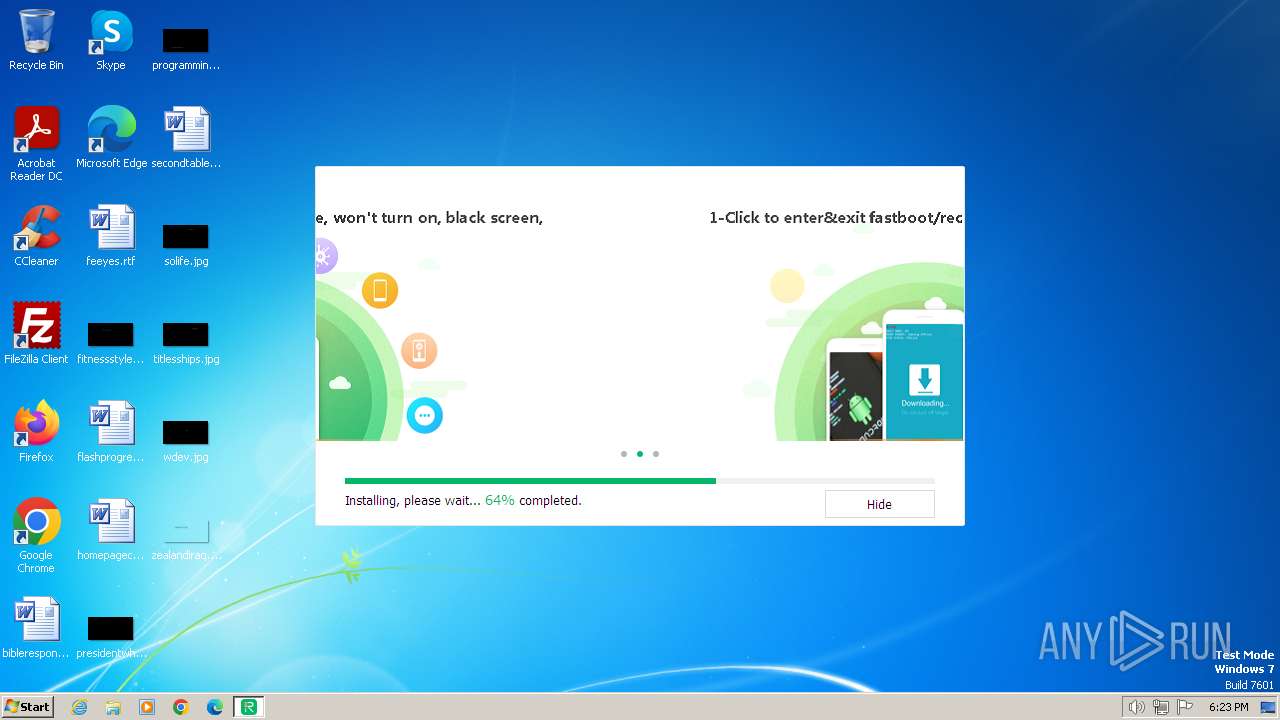The width and height of the screenshot is (1280, 720).
Task: Open the Recycle Bin
Action: (x=36, y=41)
